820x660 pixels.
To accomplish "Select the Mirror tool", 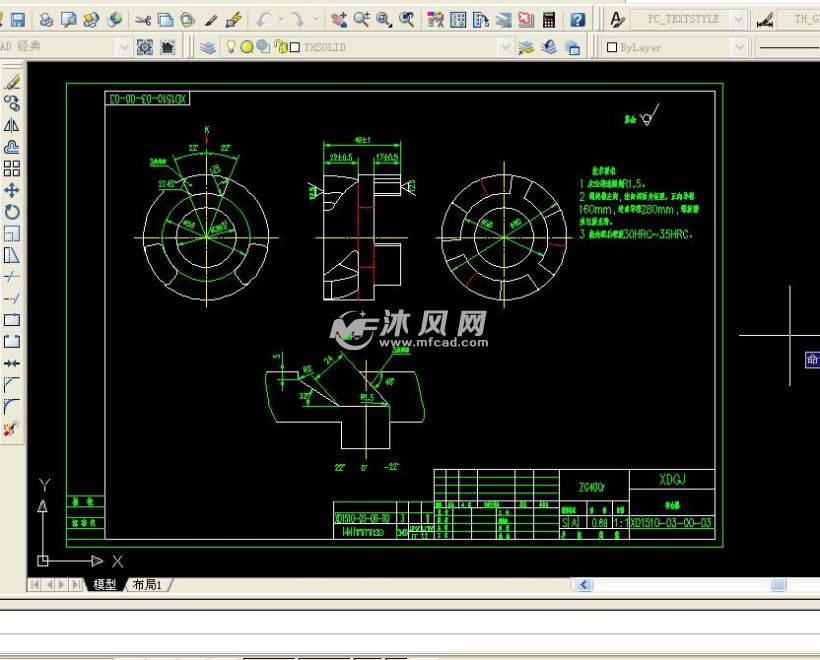I will [12, 125].
